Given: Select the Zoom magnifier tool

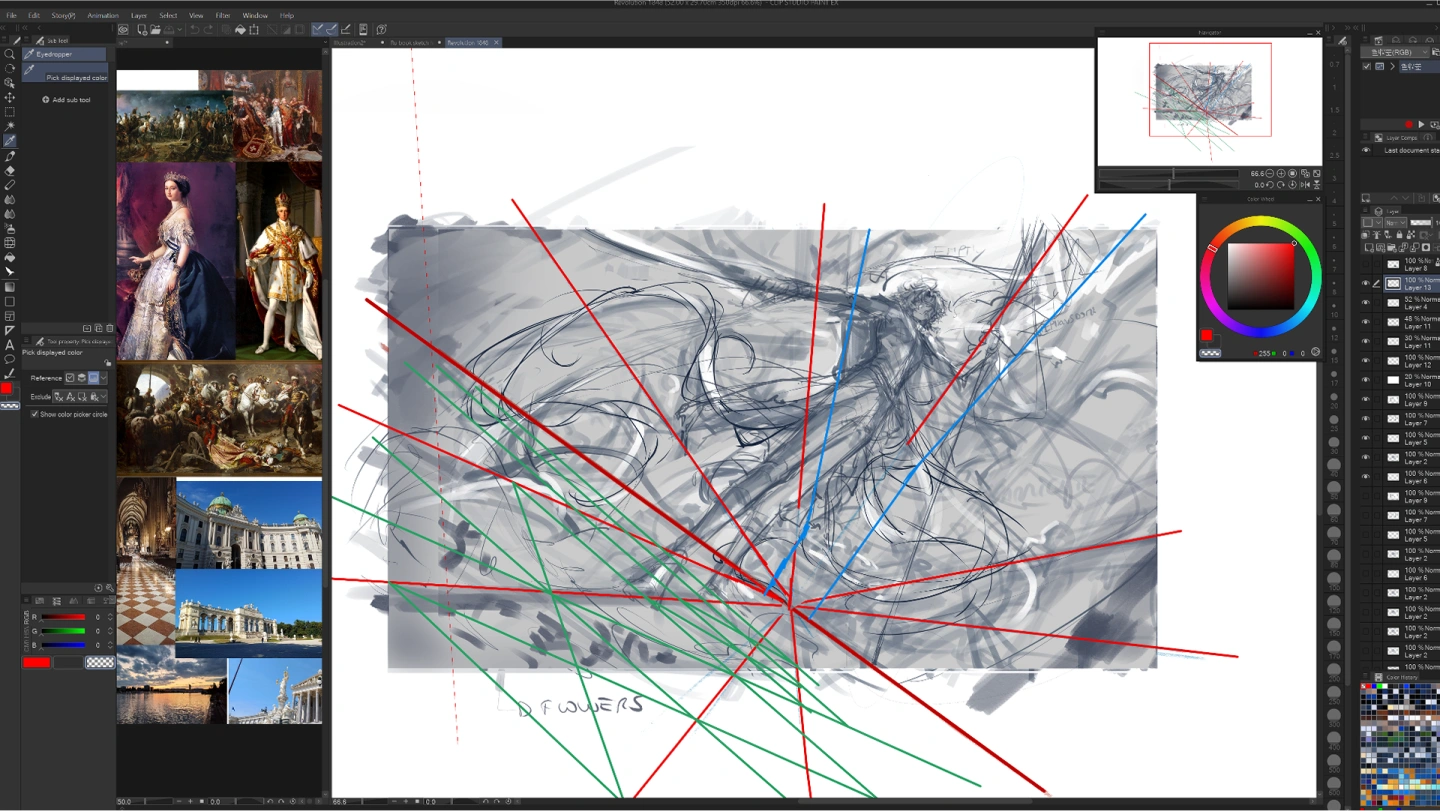Looking at the screenshot, I should (x=9, y=54).
